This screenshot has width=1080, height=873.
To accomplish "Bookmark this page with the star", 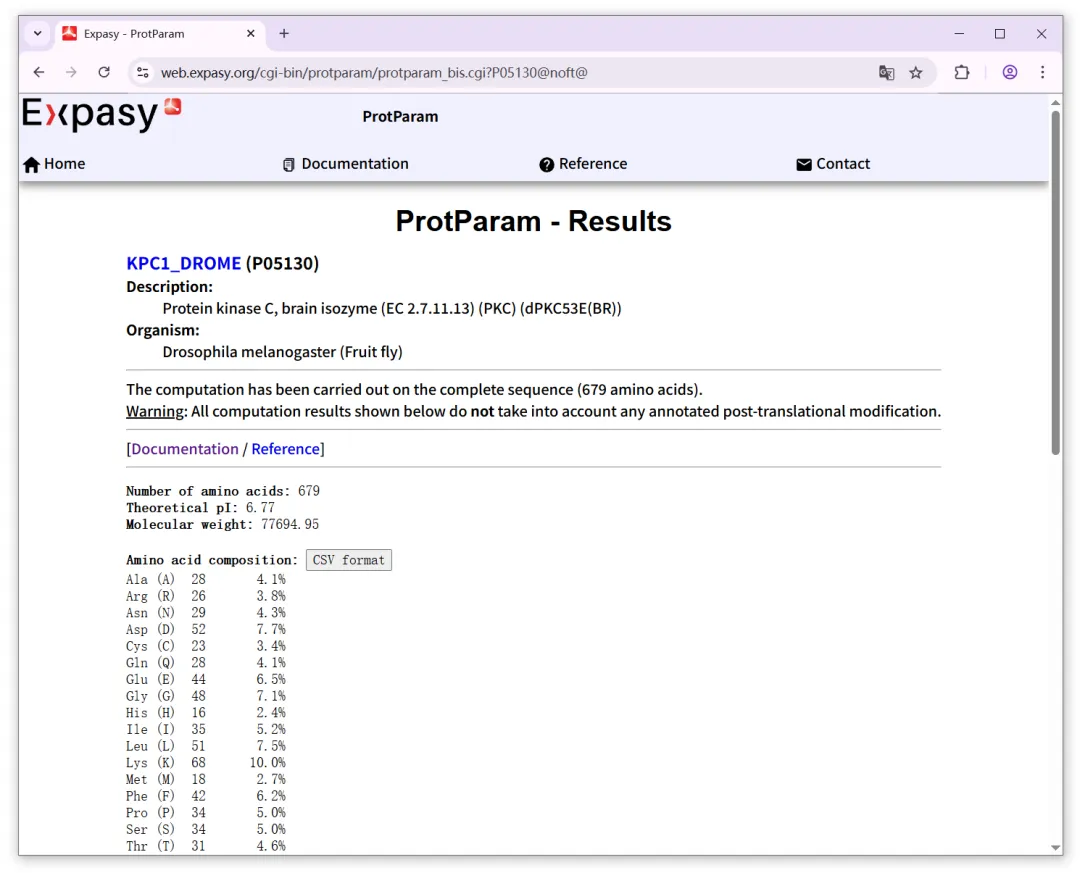I will click(915, 72).
